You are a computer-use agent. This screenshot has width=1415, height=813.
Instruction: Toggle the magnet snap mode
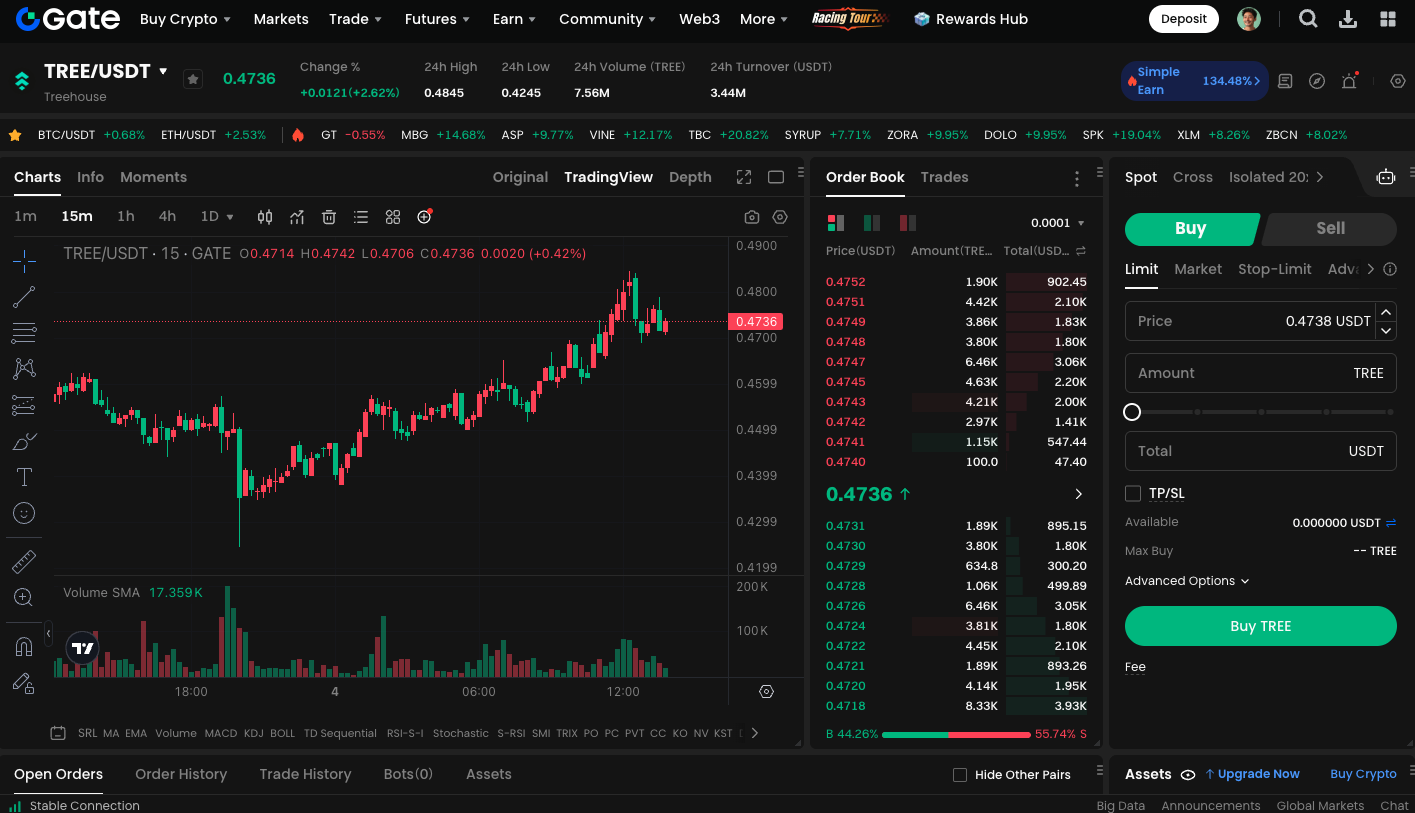click(x=24, y=646)
